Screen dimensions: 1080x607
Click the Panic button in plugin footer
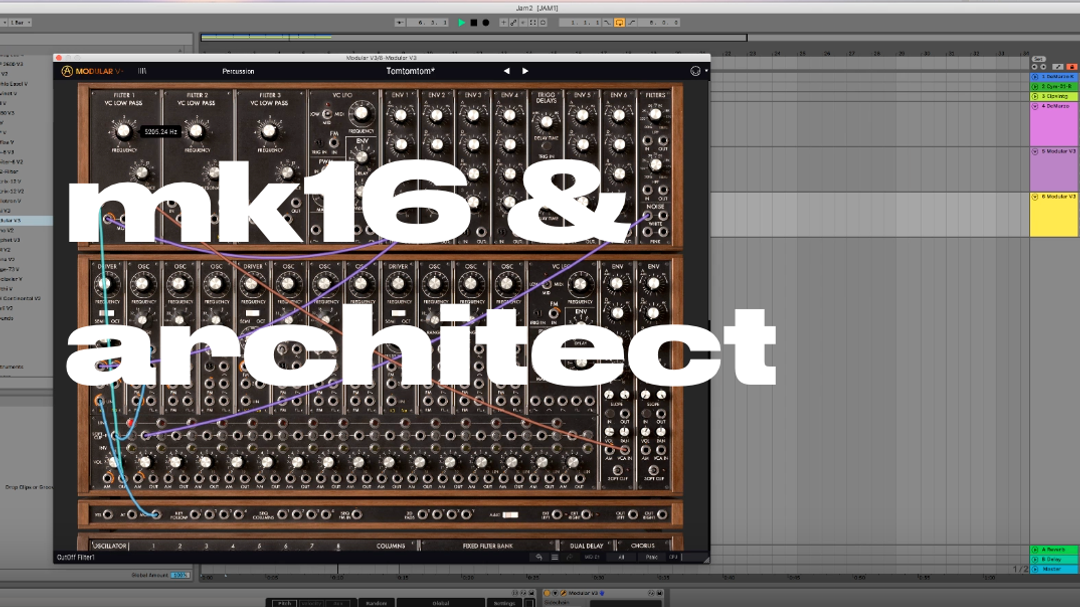click(x=651, y=557)
